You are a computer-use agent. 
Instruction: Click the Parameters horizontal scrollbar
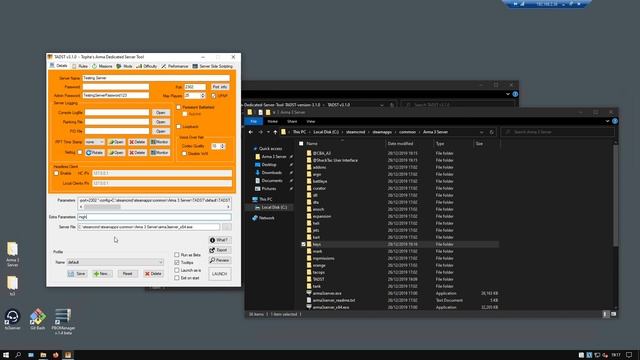154,207
